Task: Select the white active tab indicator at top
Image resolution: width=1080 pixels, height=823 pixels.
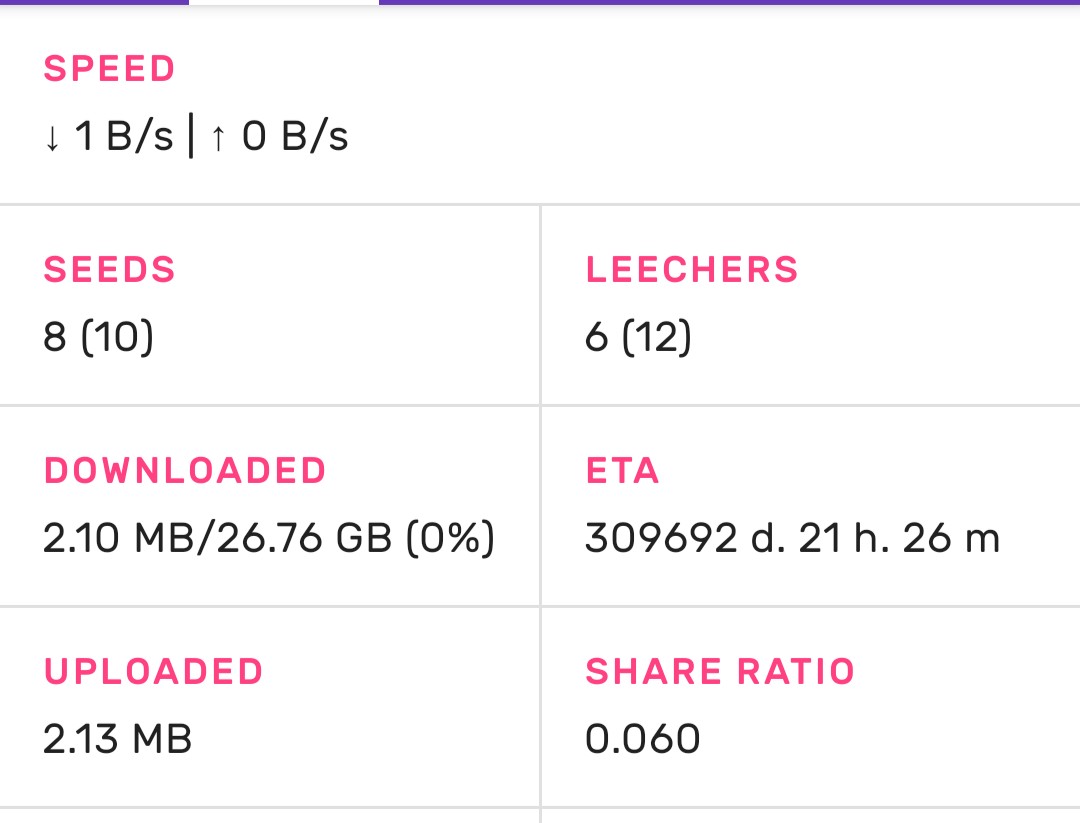Action: [x=284, y=3]
